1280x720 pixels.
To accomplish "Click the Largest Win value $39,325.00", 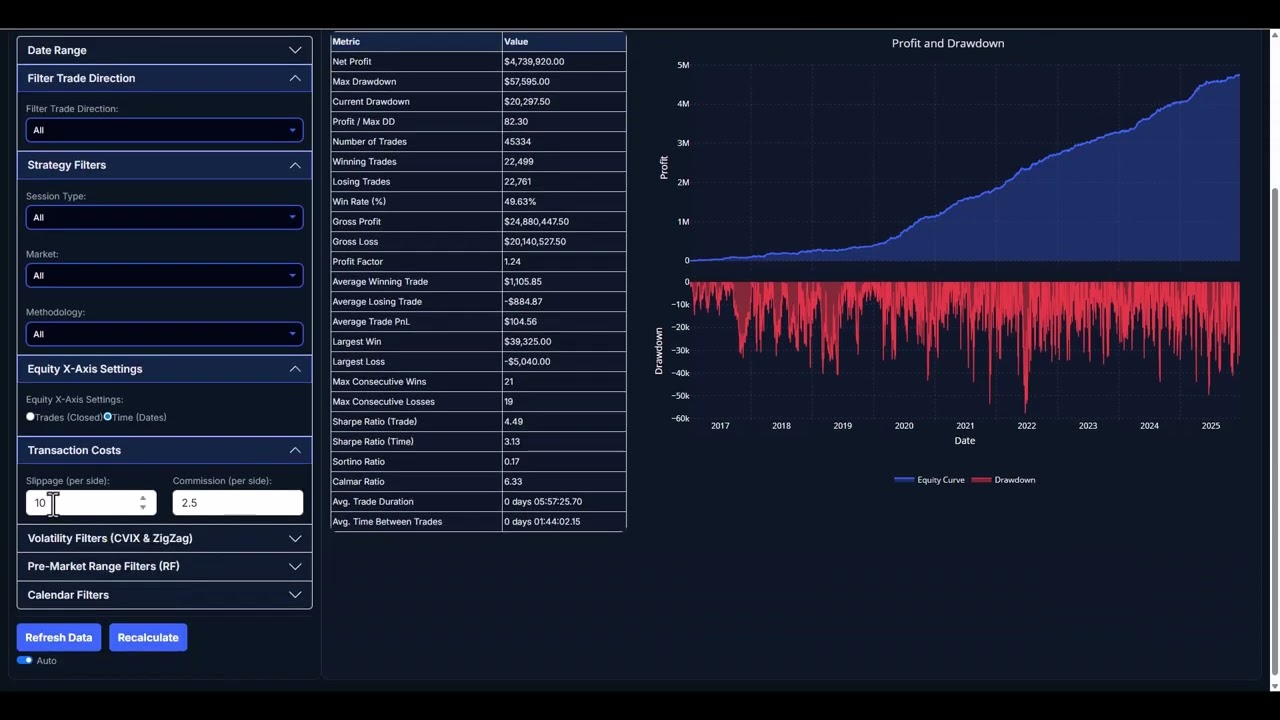I will click(527, 342).
